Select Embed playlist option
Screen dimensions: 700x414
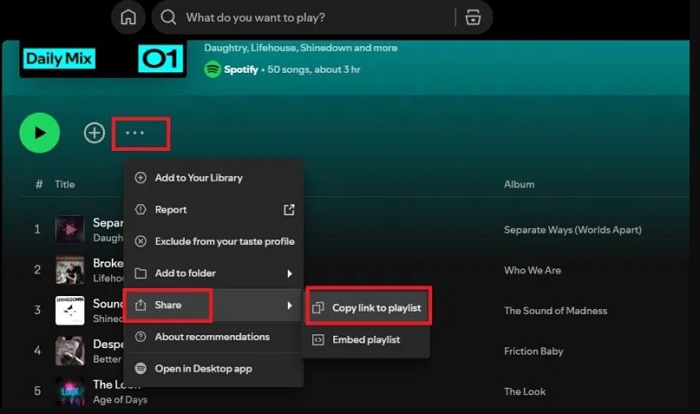point(367,340)
